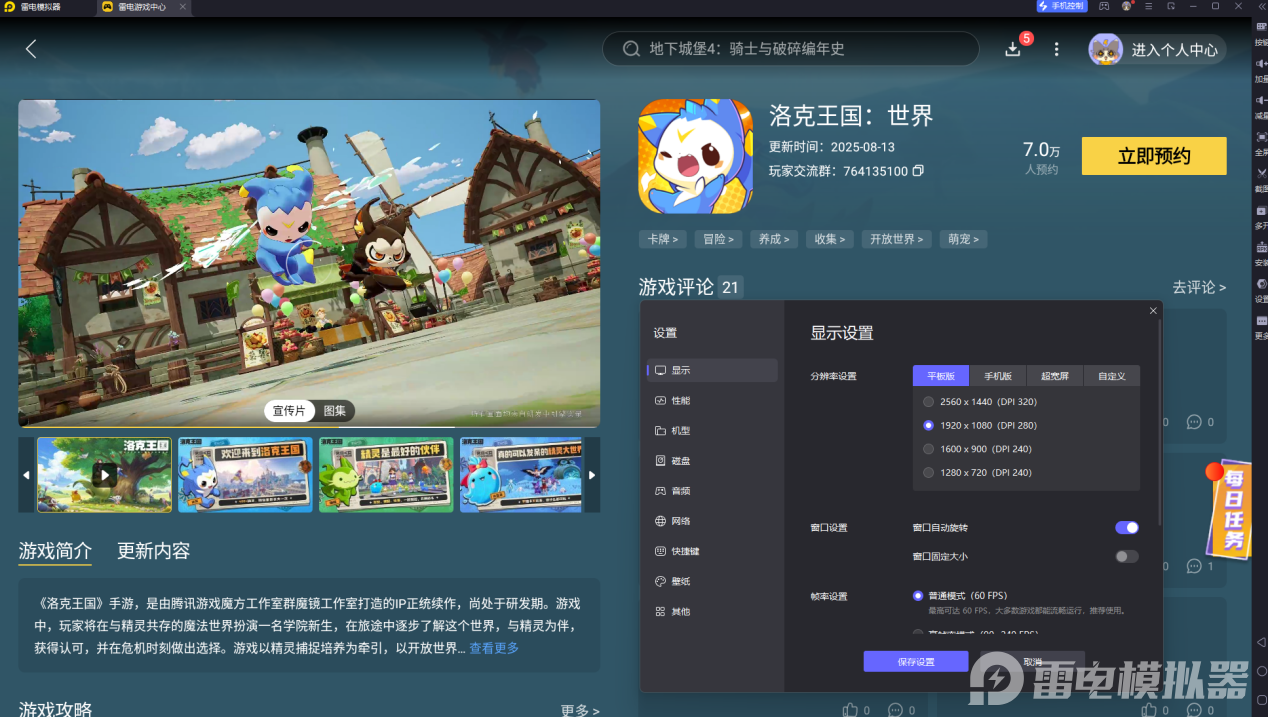The image size is (1268, 717).
Task: Click 立即预约 pre-register button
Action: pos(1154,156)
